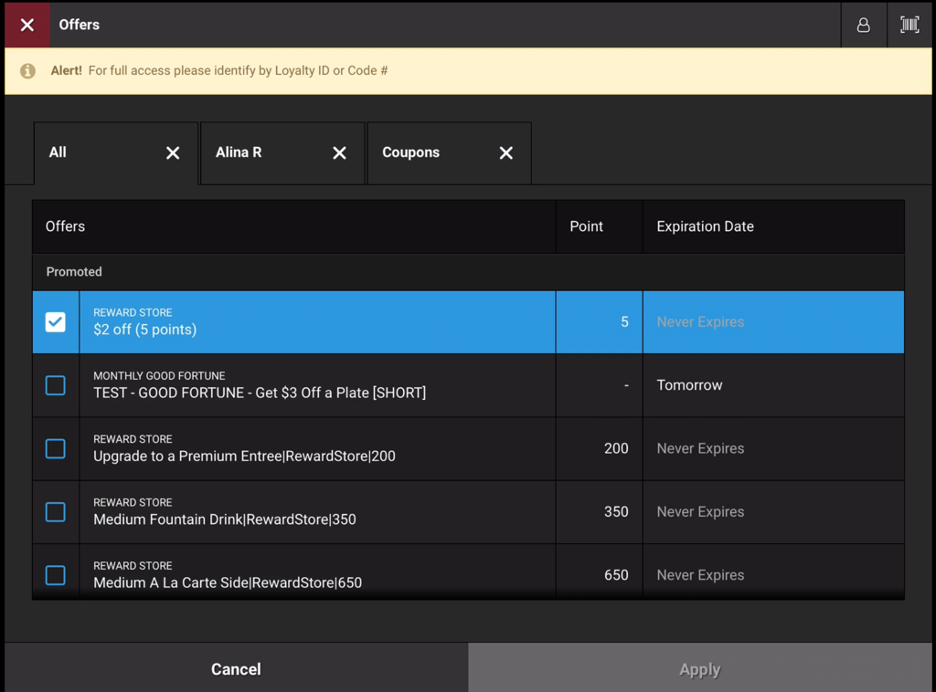Open the user profile icon
936x692 pixels.
click(x=862, y=25)
